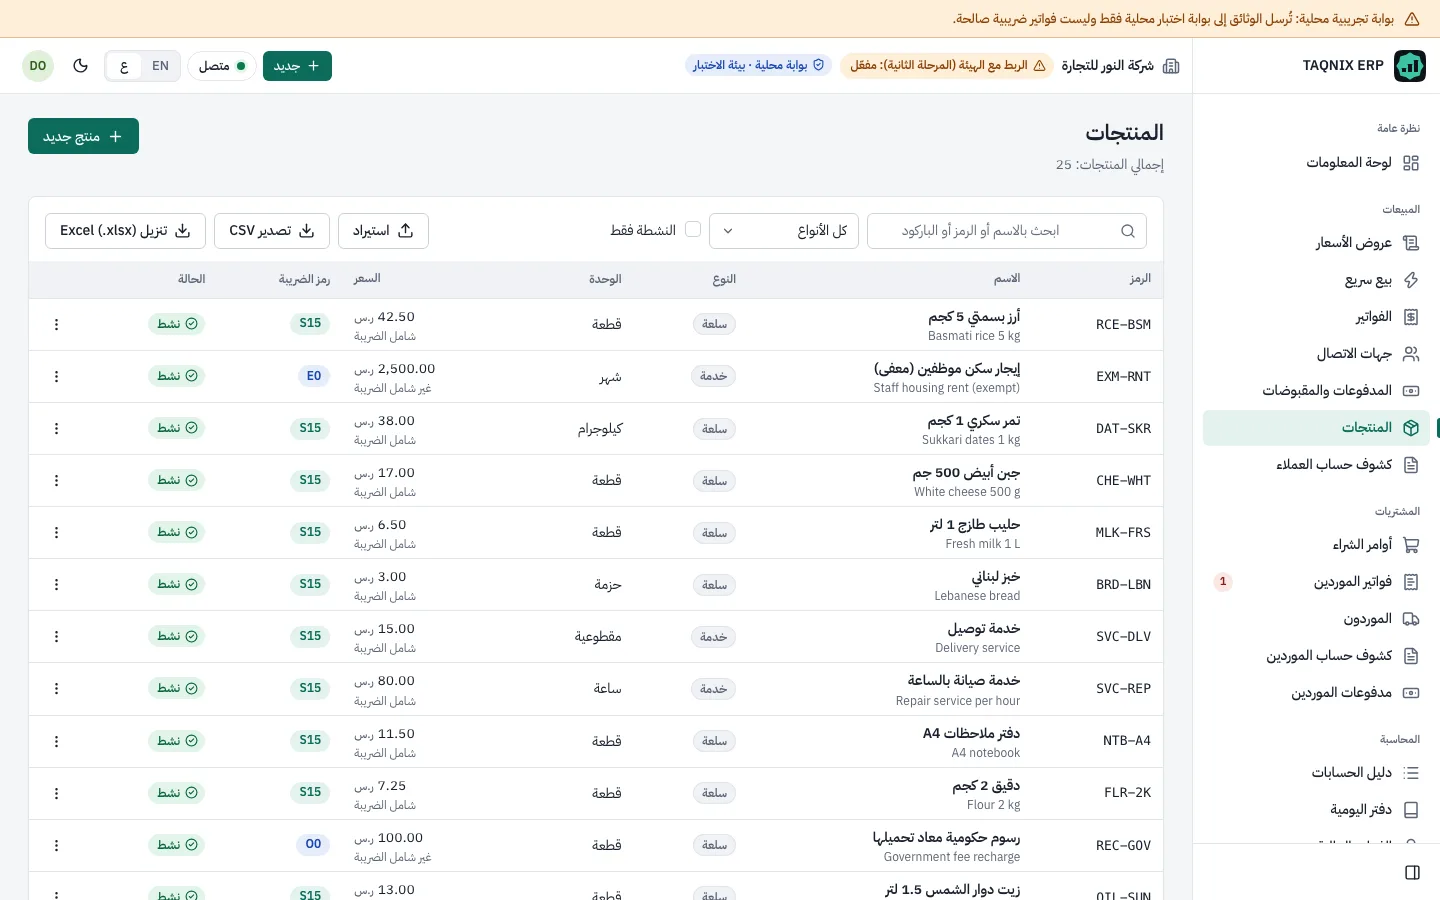This screenshot has height=900, width=1440.
Task: Open row actions menu for EXM-RNT
Action: pos(56,376)
